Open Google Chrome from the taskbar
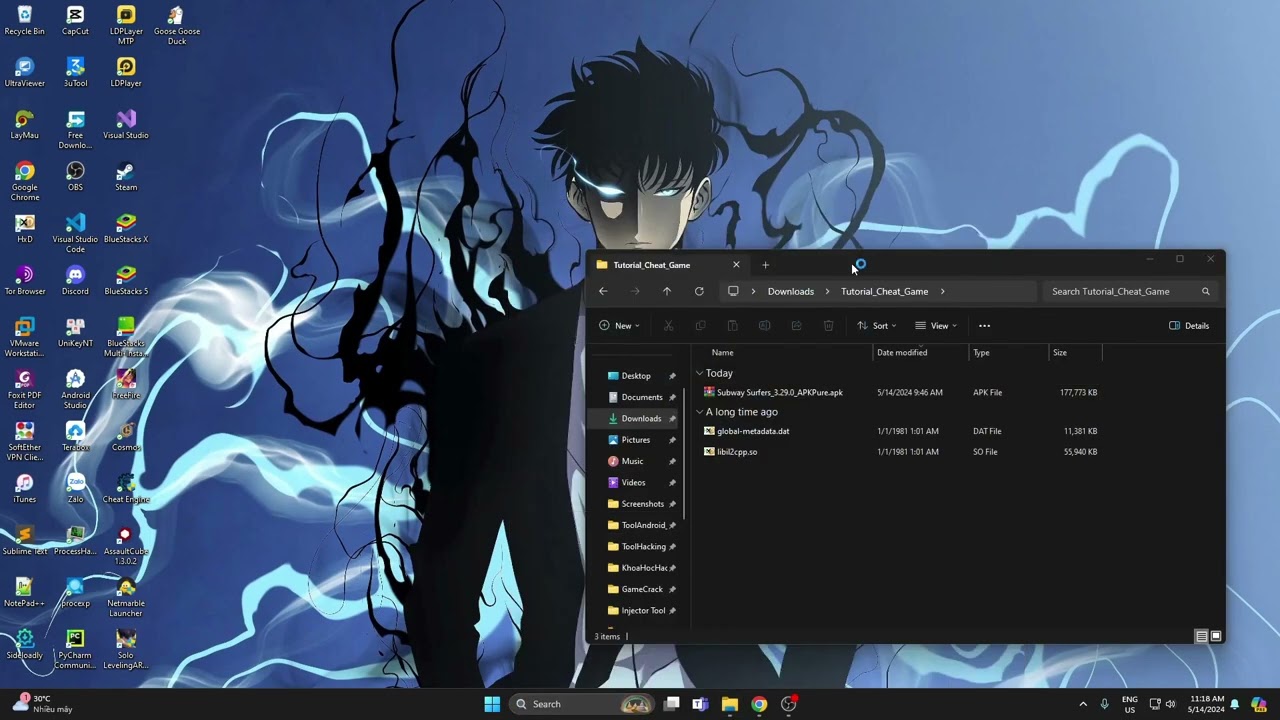This screenshot has width=1280, height=720. coord(759,704)
